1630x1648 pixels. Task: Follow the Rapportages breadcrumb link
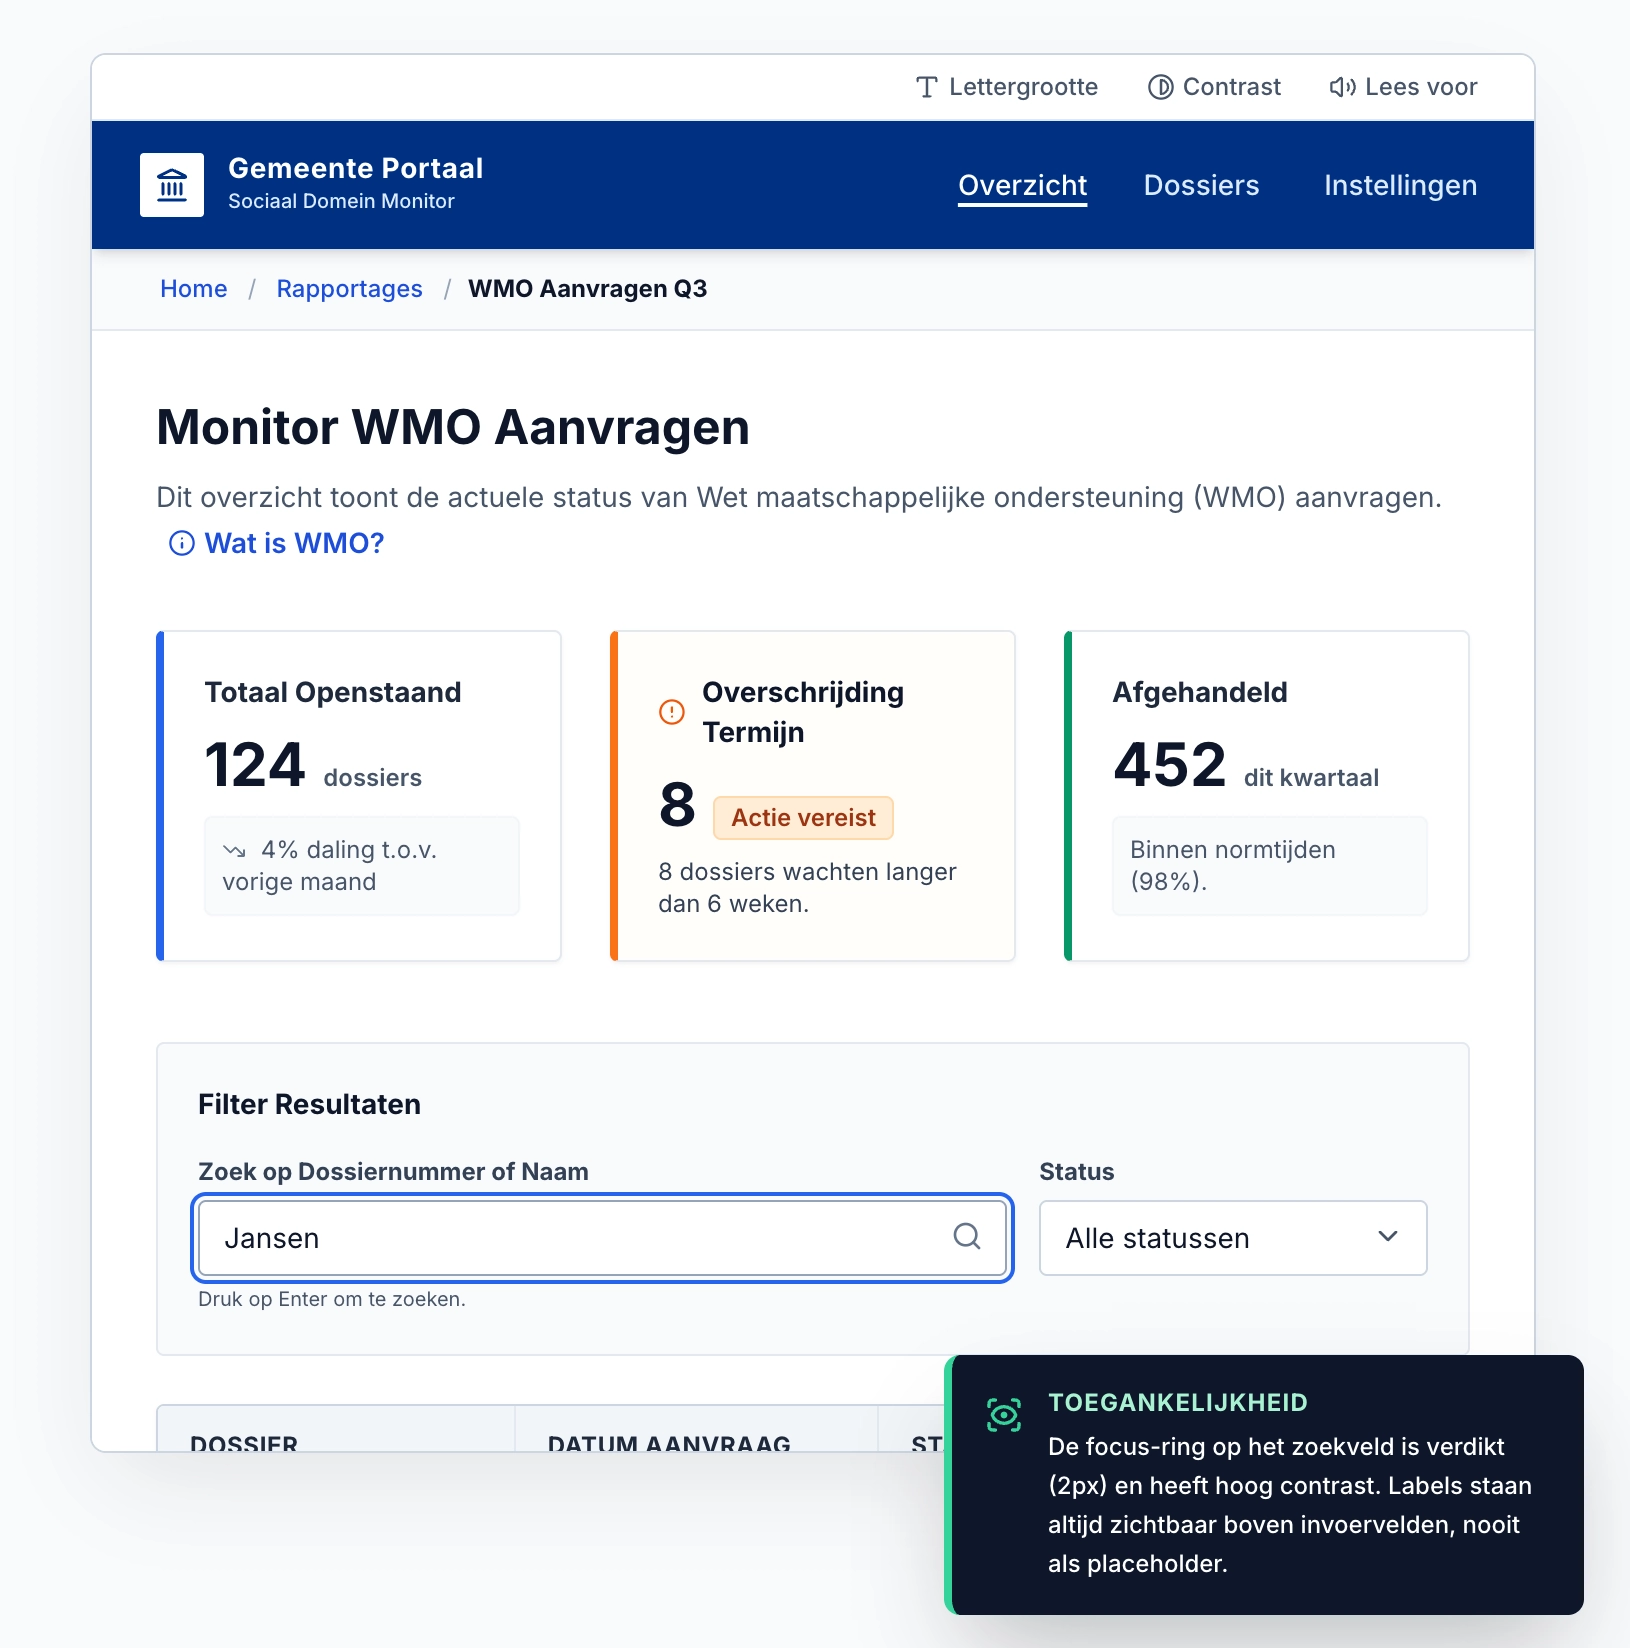[x=349, y=289]
